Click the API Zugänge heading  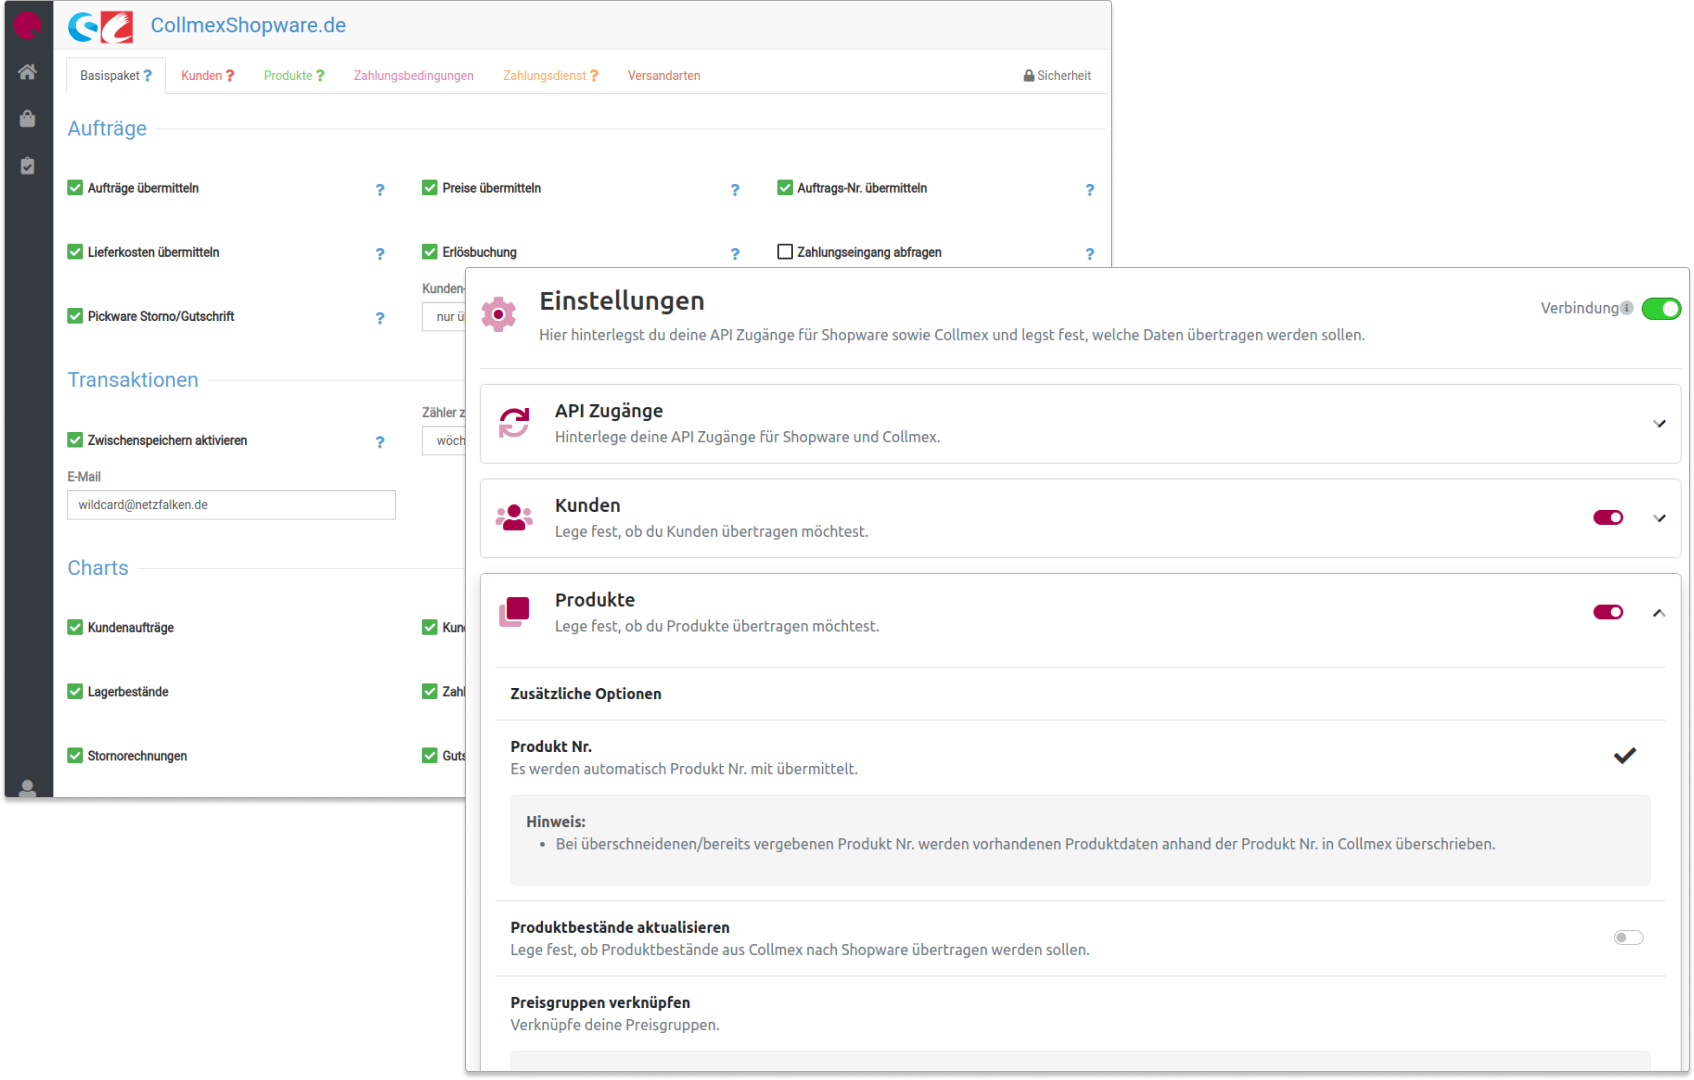tap(609, 411)
